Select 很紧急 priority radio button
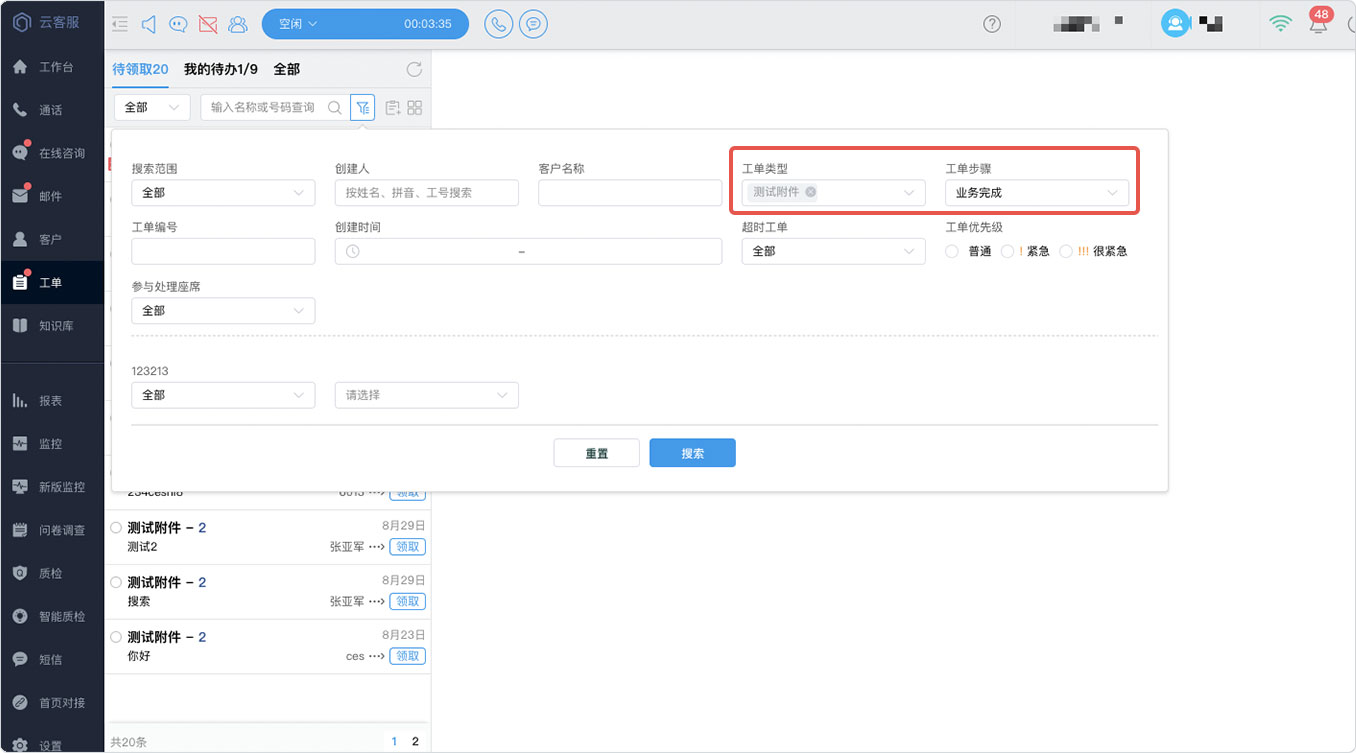1356x753 pixels. [x=1066, y=252]
